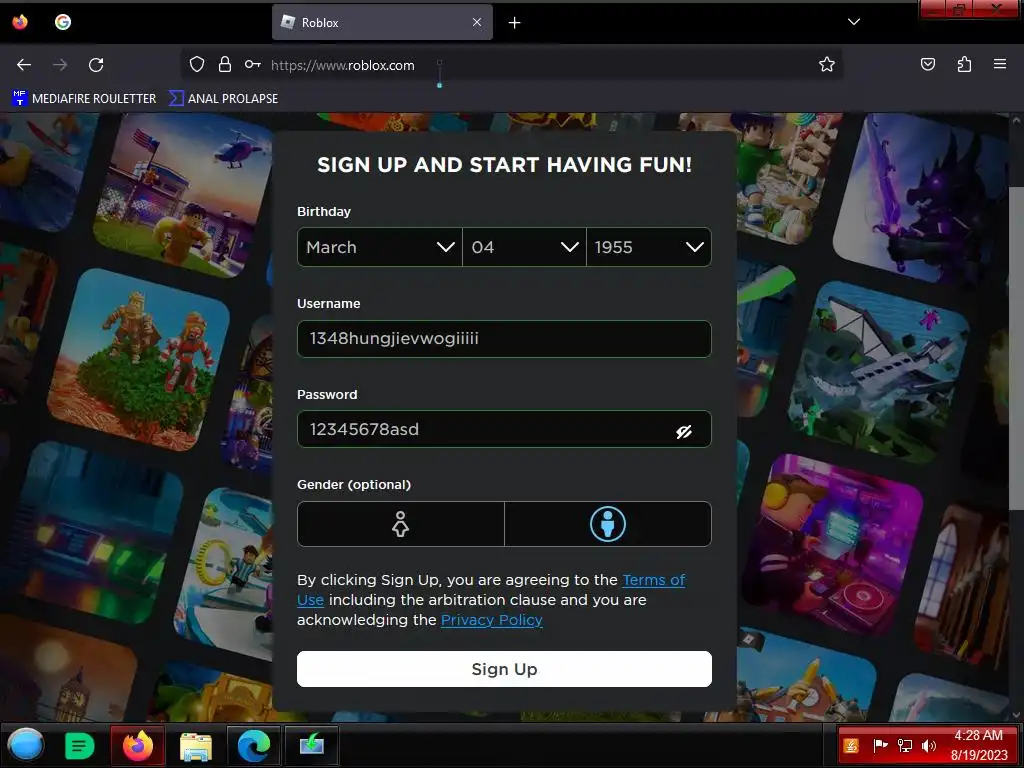Reload the current page

(96, 65)
